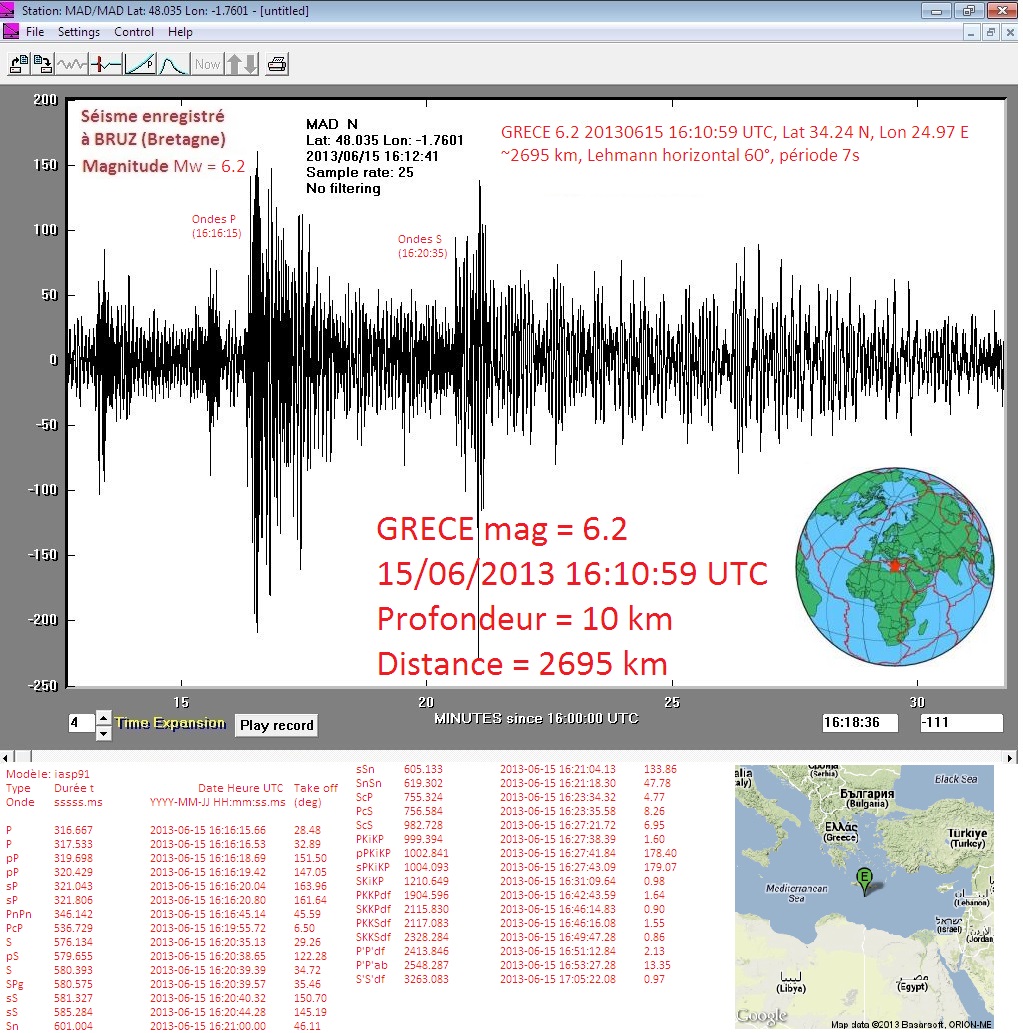
Task: Click the Time Expansion value field
Action: tap(80, 723)
